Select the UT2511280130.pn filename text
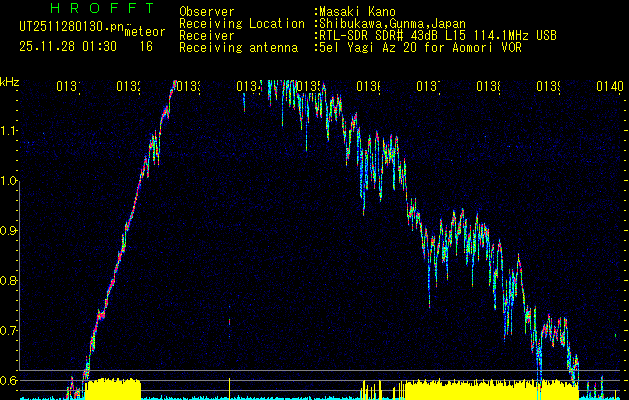The height and width of the screenshot is (400, 629). click(x=71, y=27)
